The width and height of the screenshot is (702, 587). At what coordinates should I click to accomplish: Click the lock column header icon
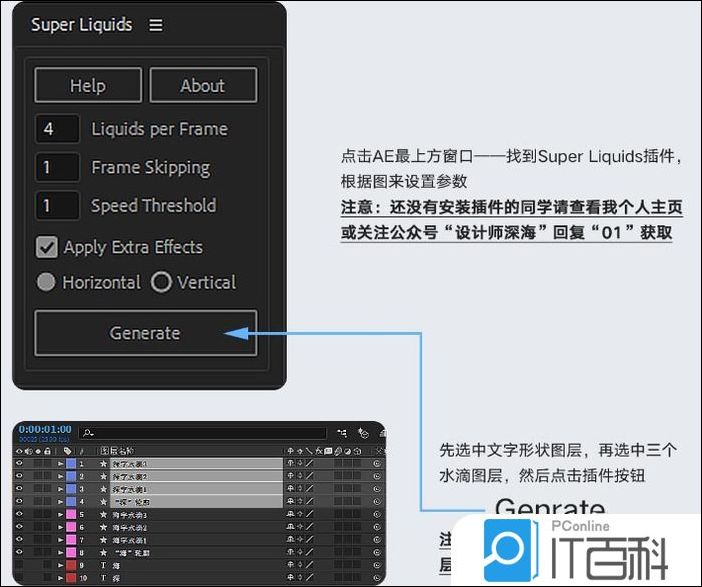47,451
